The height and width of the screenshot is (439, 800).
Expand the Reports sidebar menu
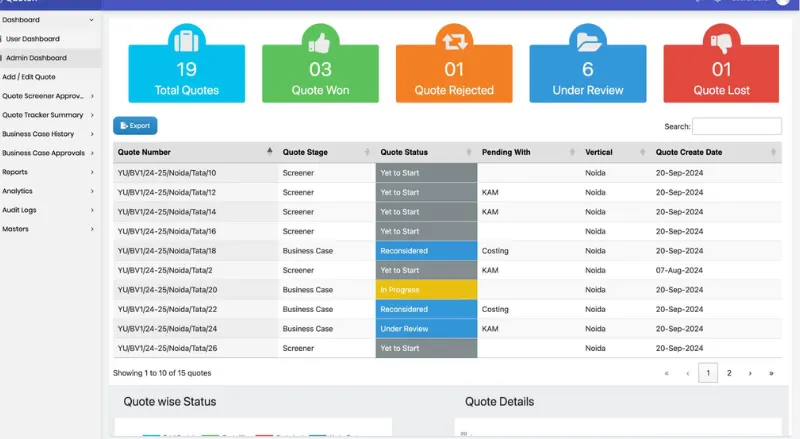92,172
